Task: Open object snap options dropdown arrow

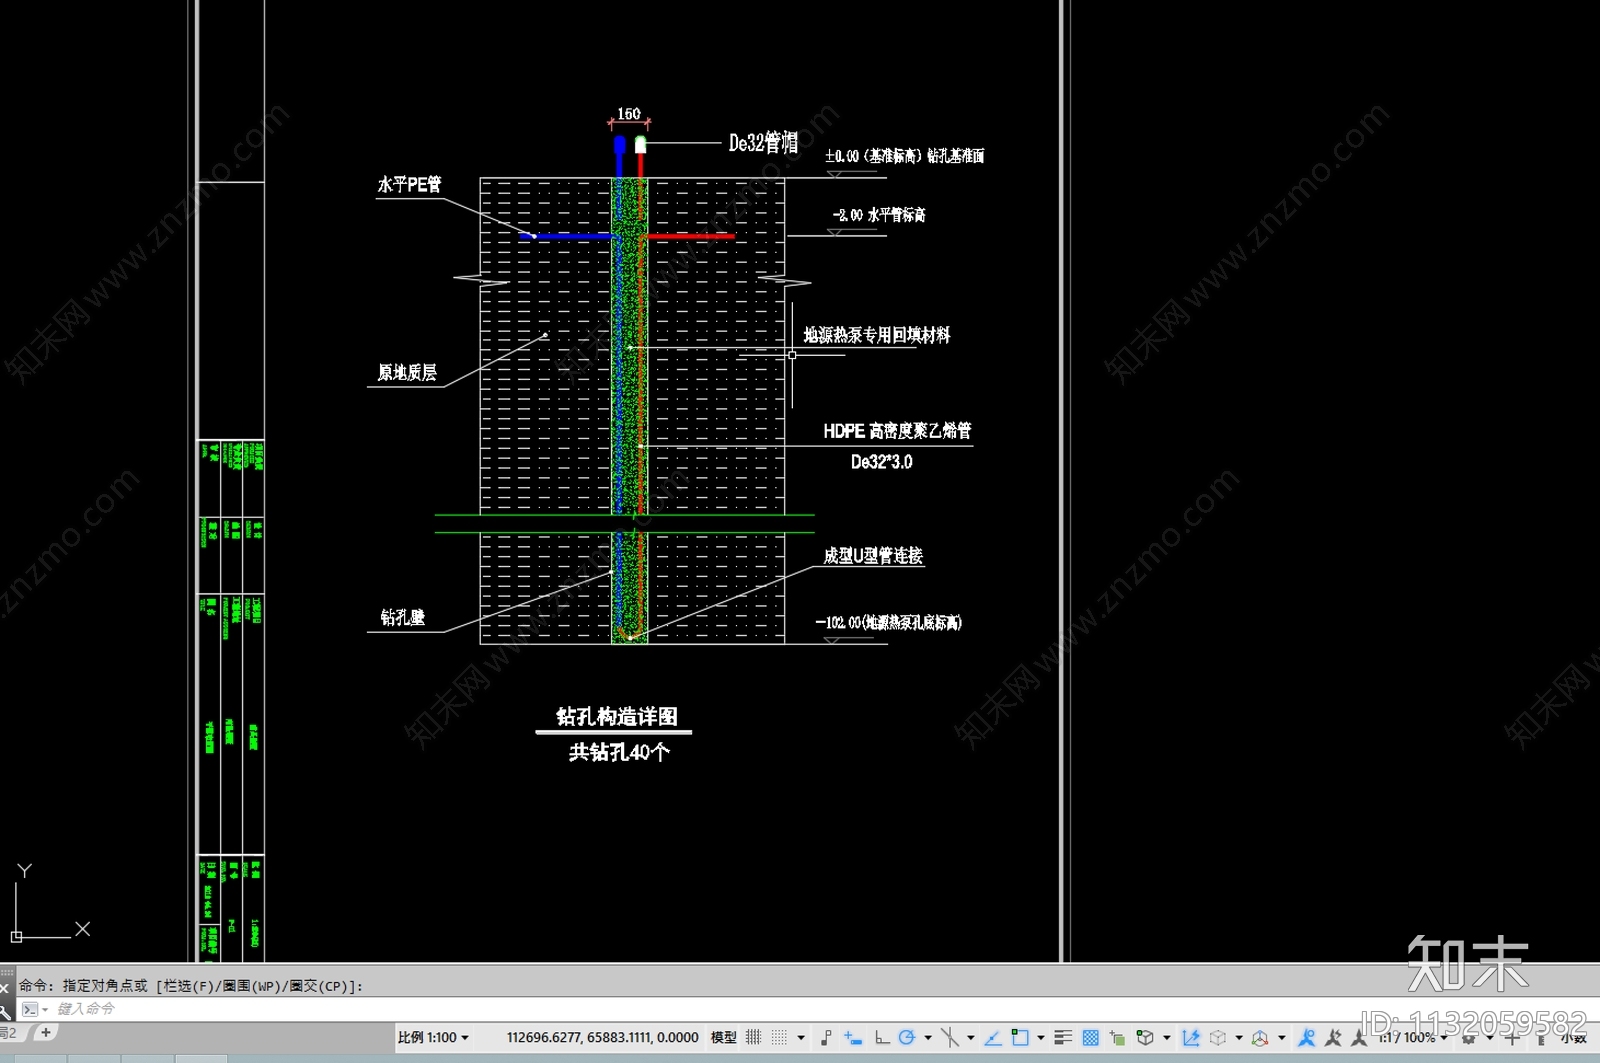Action: (1041, 1038)
